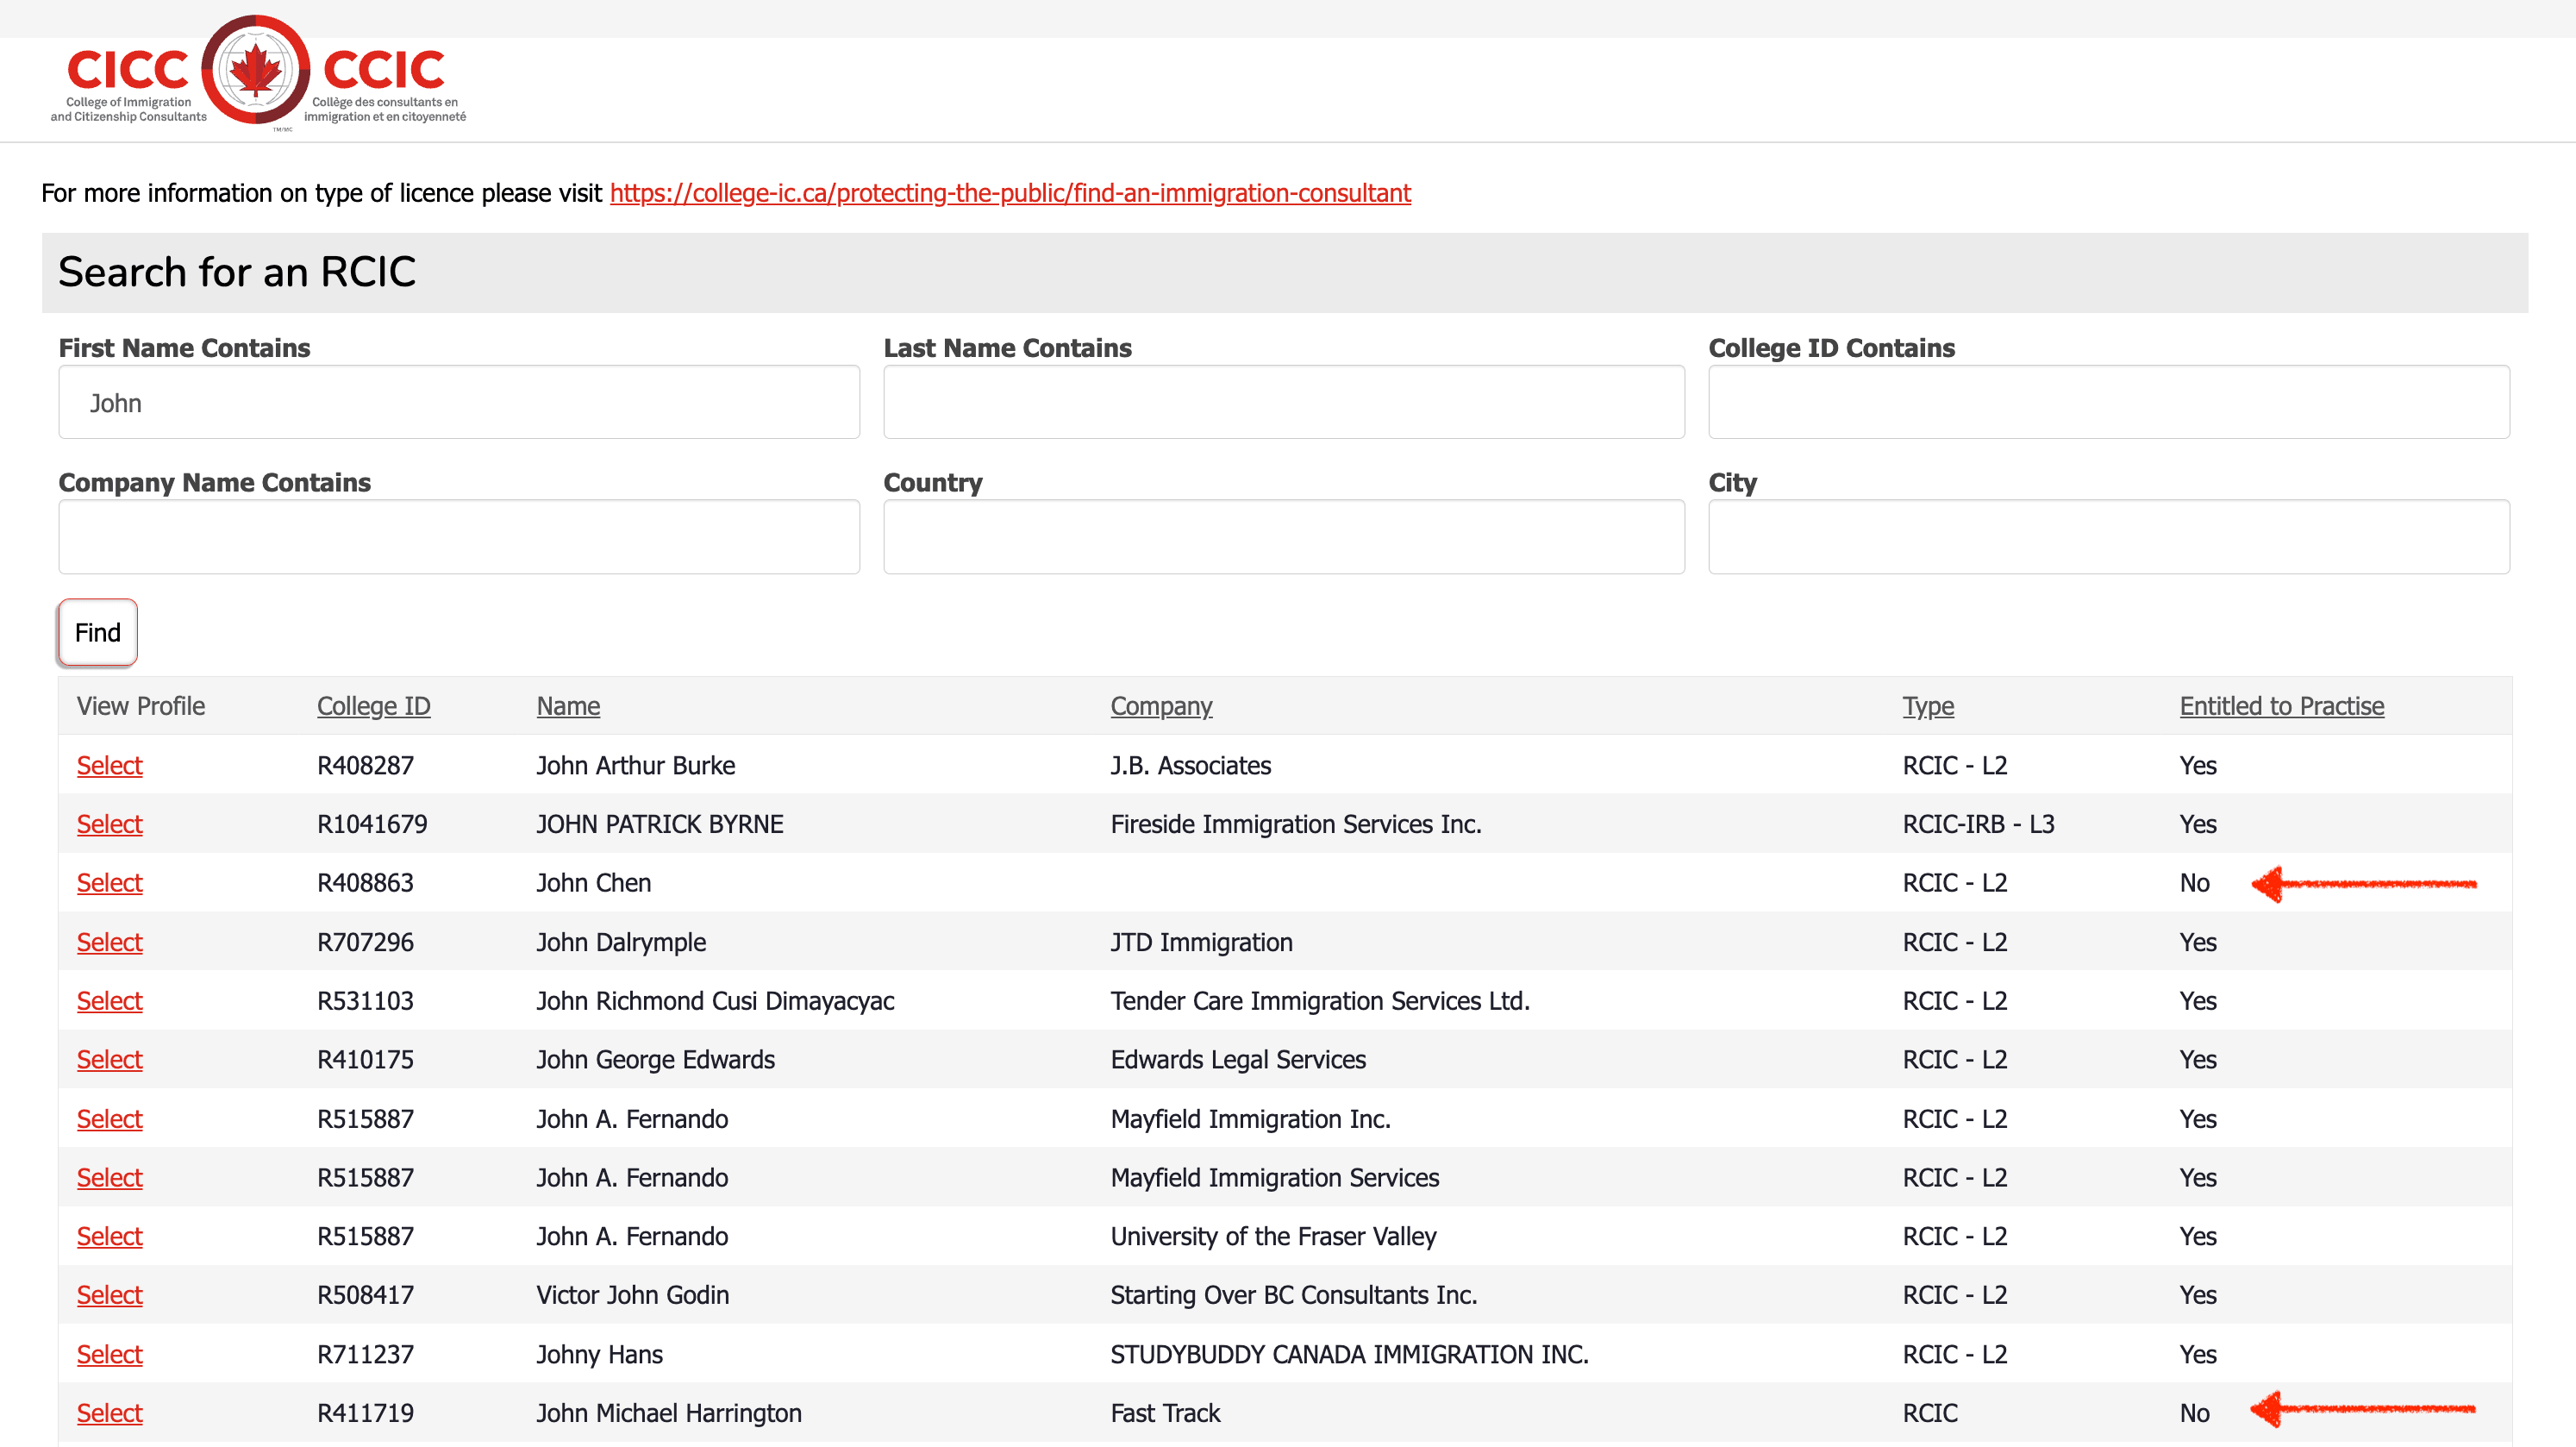
Task: Open John Dalrymple's profile via Select
Action: (x=109, y=941)
